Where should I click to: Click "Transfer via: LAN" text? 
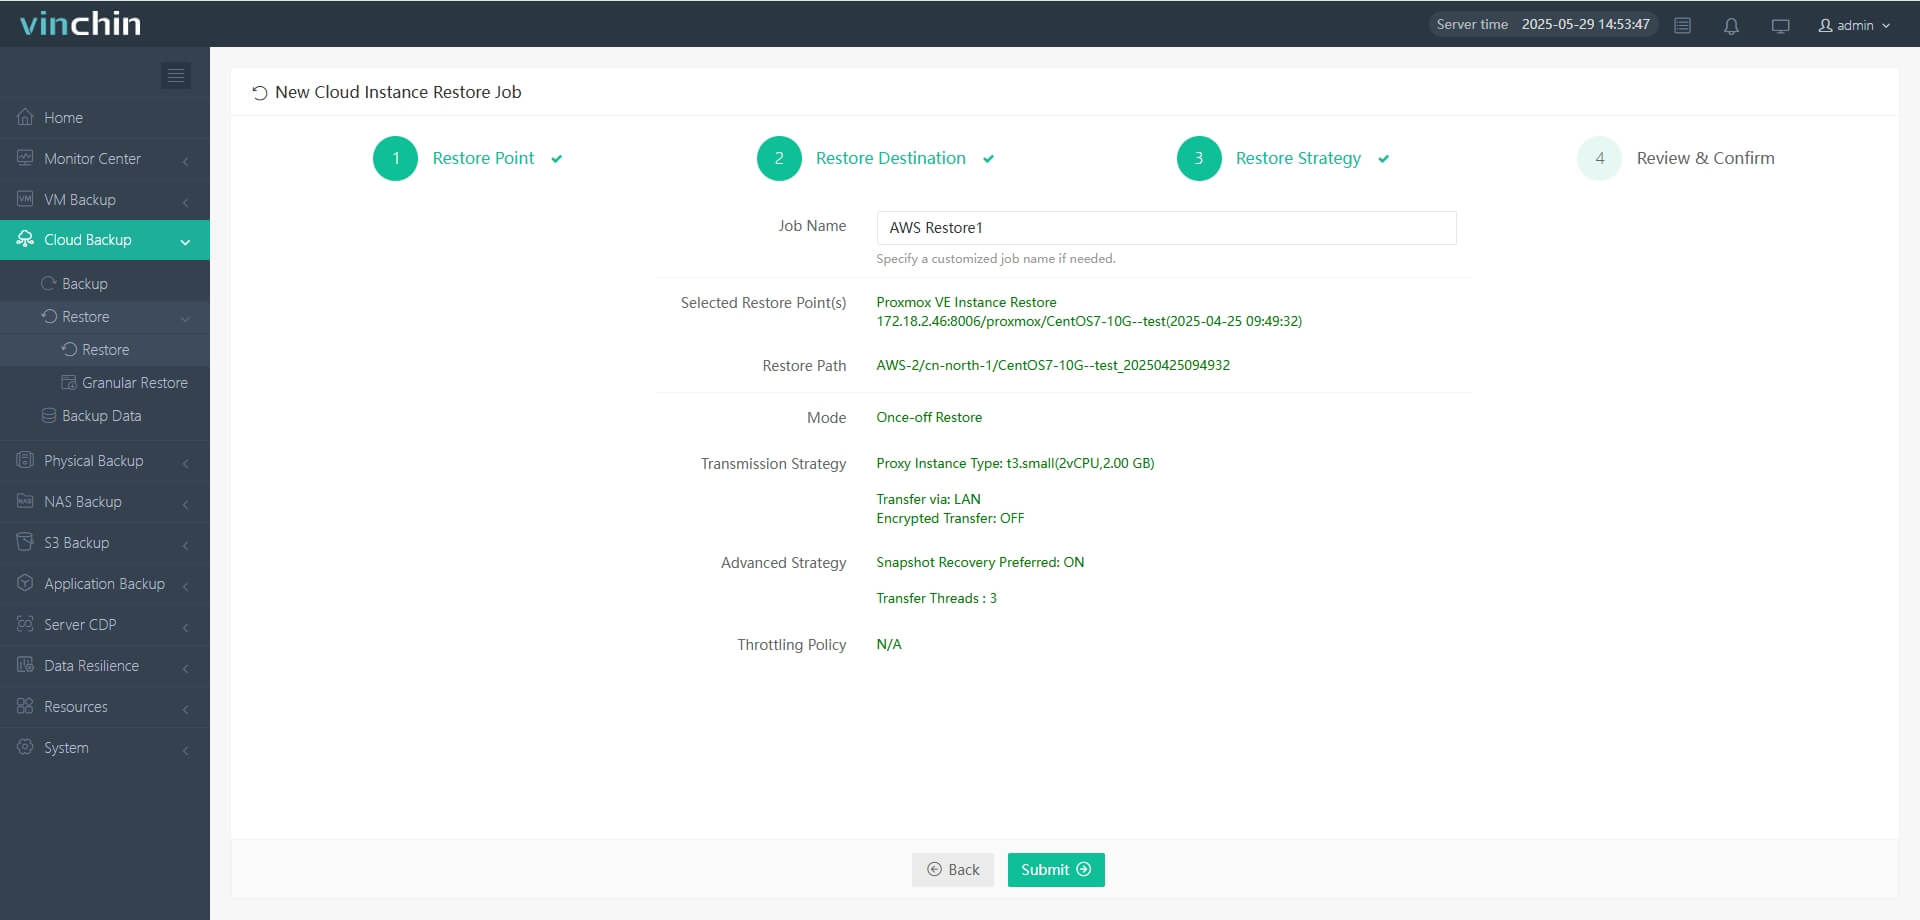[928, 499]
